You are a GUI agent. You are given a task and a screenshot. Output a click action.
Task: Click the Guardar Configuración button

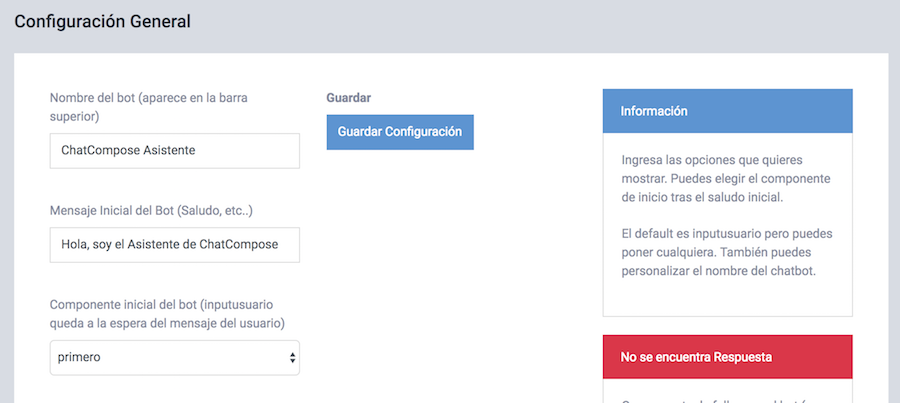(x=400, y=132)
